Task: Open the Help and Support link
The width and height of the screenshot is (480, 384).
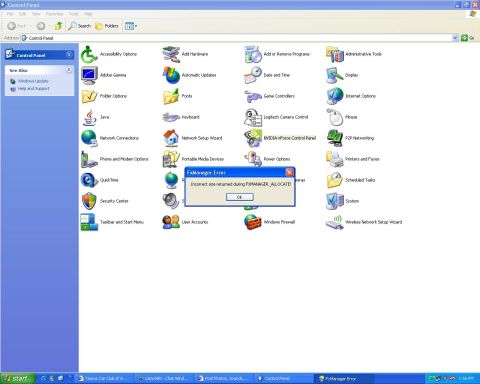Action: pos(34,89)
